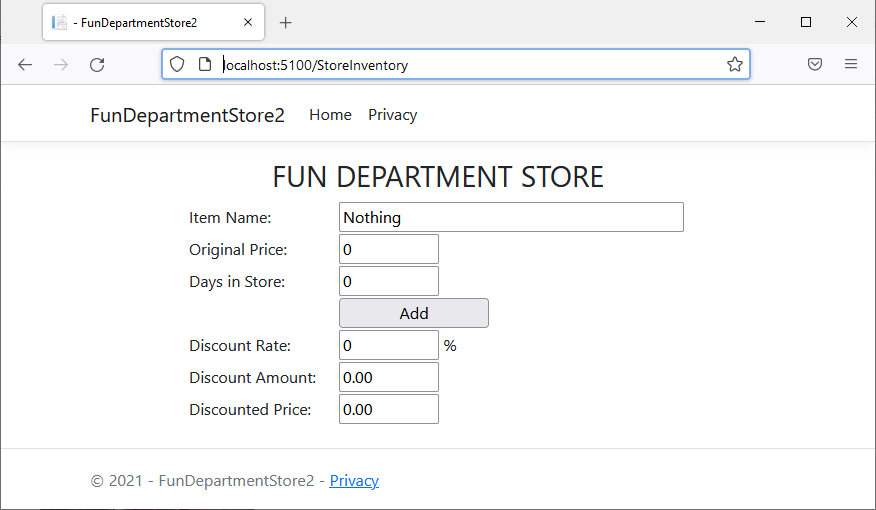Viewport: 876px width, 510px height.
Task: Click the Discount Rate input field
Action: click(389, 345)
